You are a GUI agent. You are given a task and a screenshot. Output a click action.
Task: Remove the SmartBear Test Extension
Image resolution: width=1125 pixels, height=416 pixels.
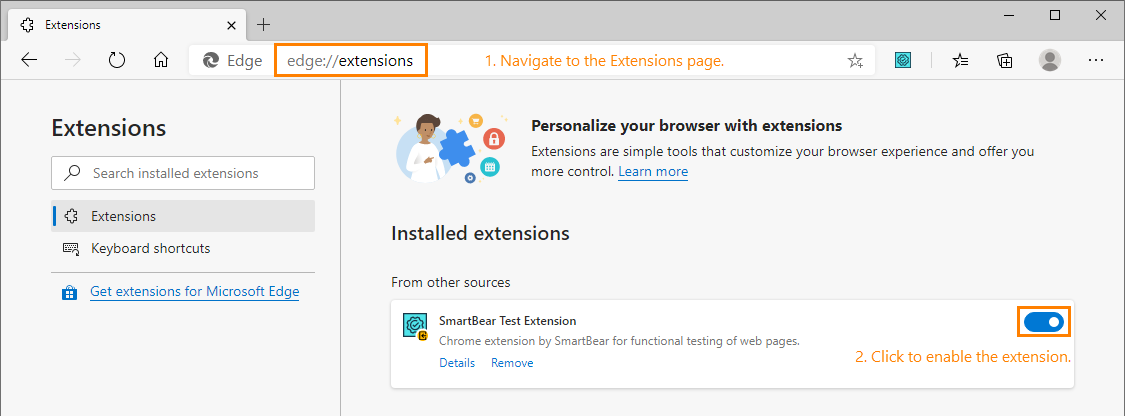coord(512,363)
